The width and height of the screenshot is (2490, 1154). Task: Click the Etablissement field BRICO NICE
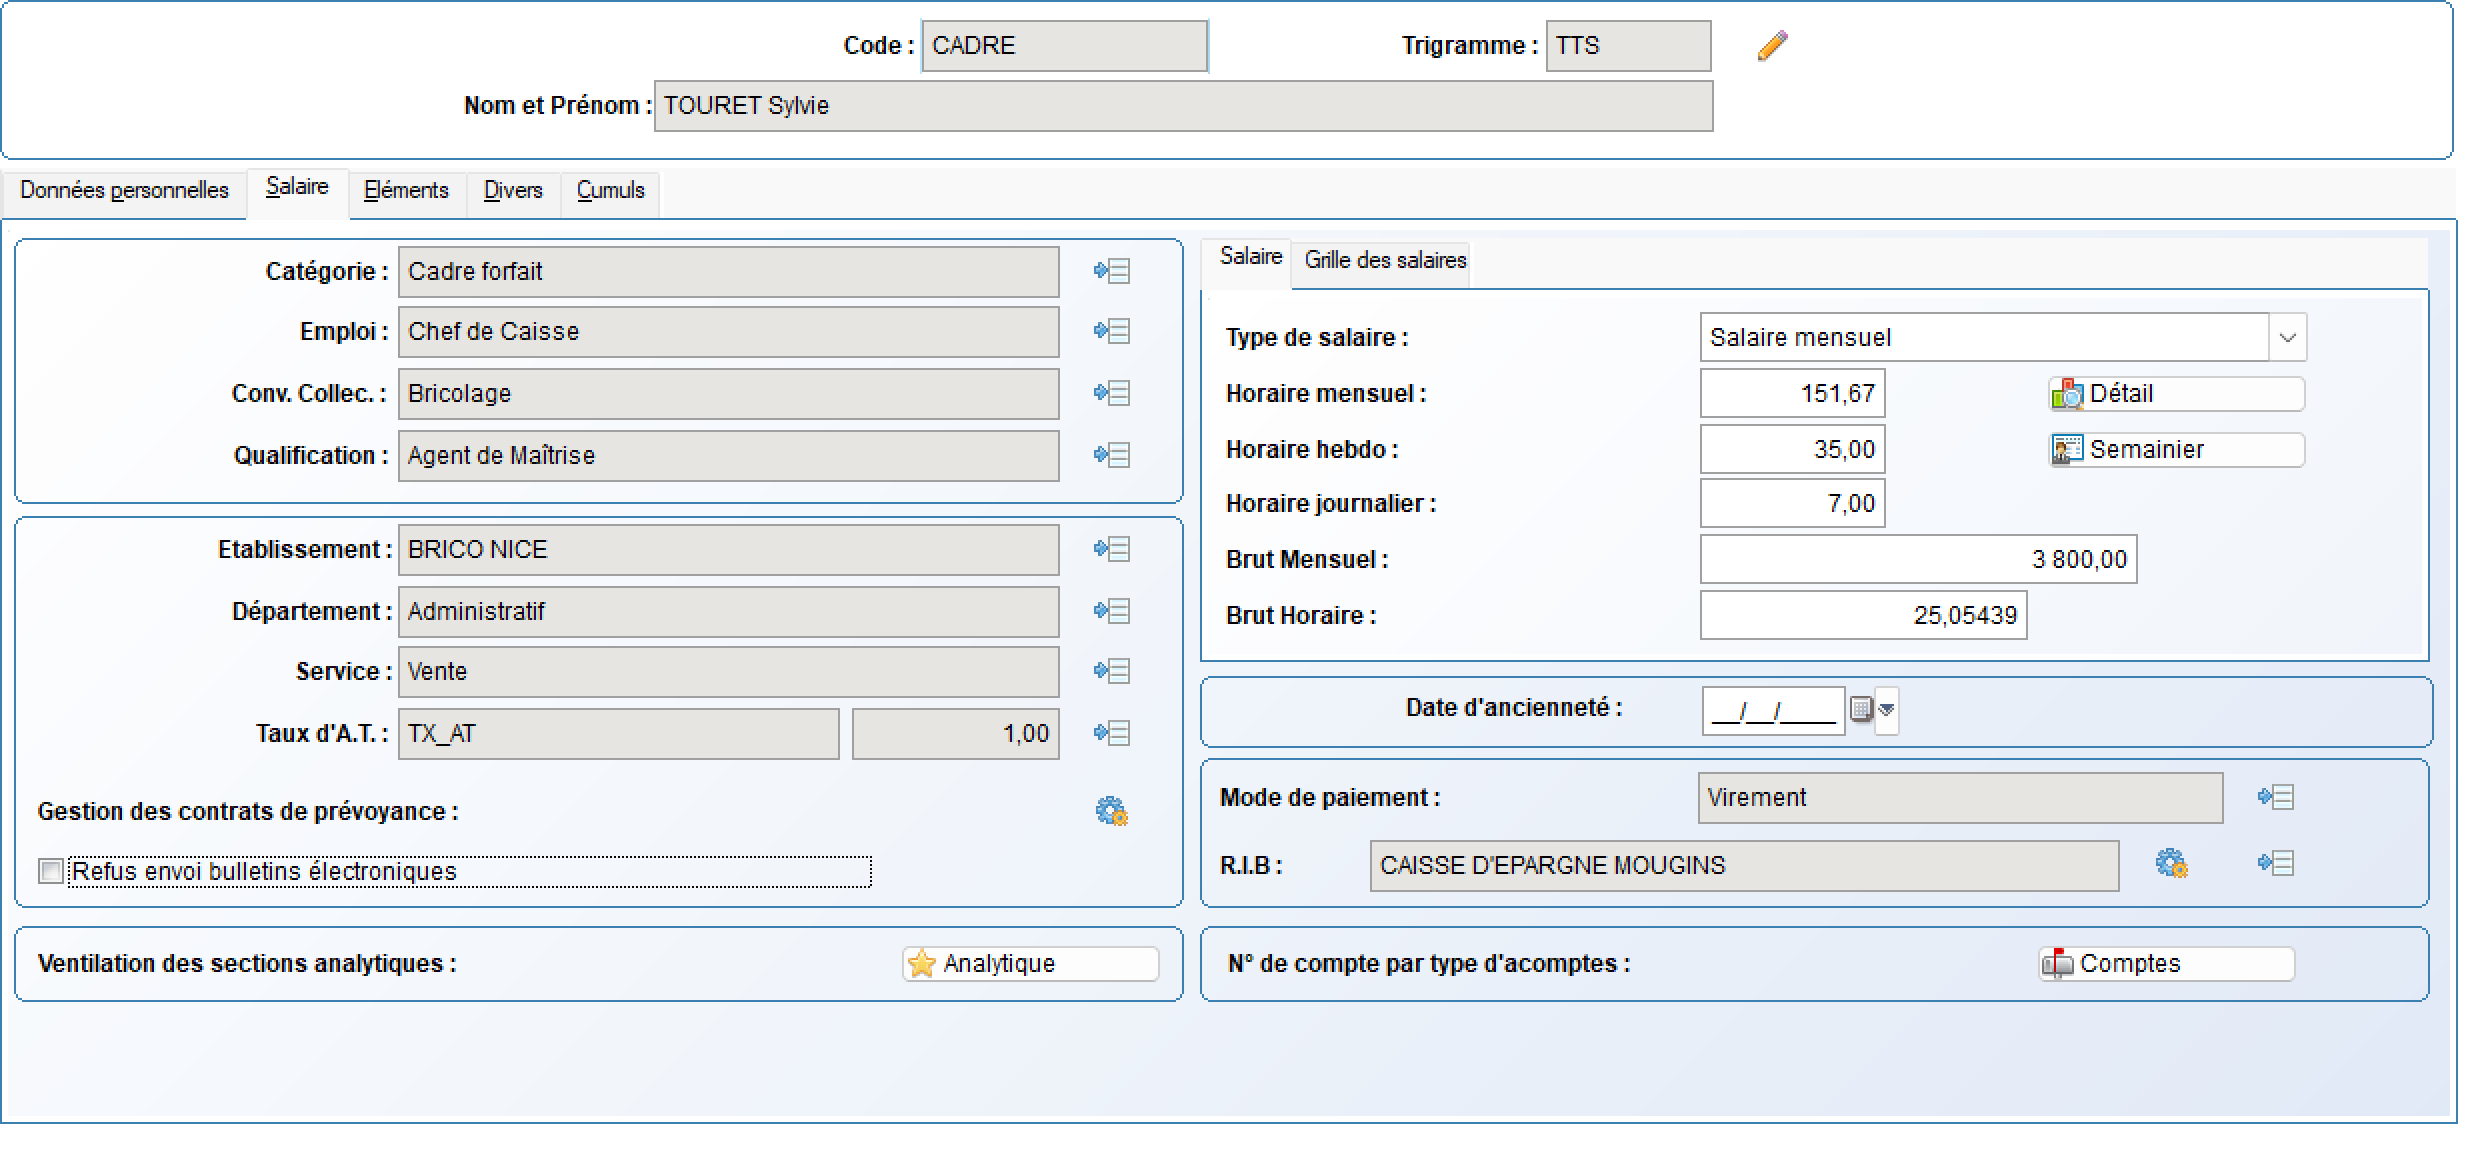tap(729, 550)
